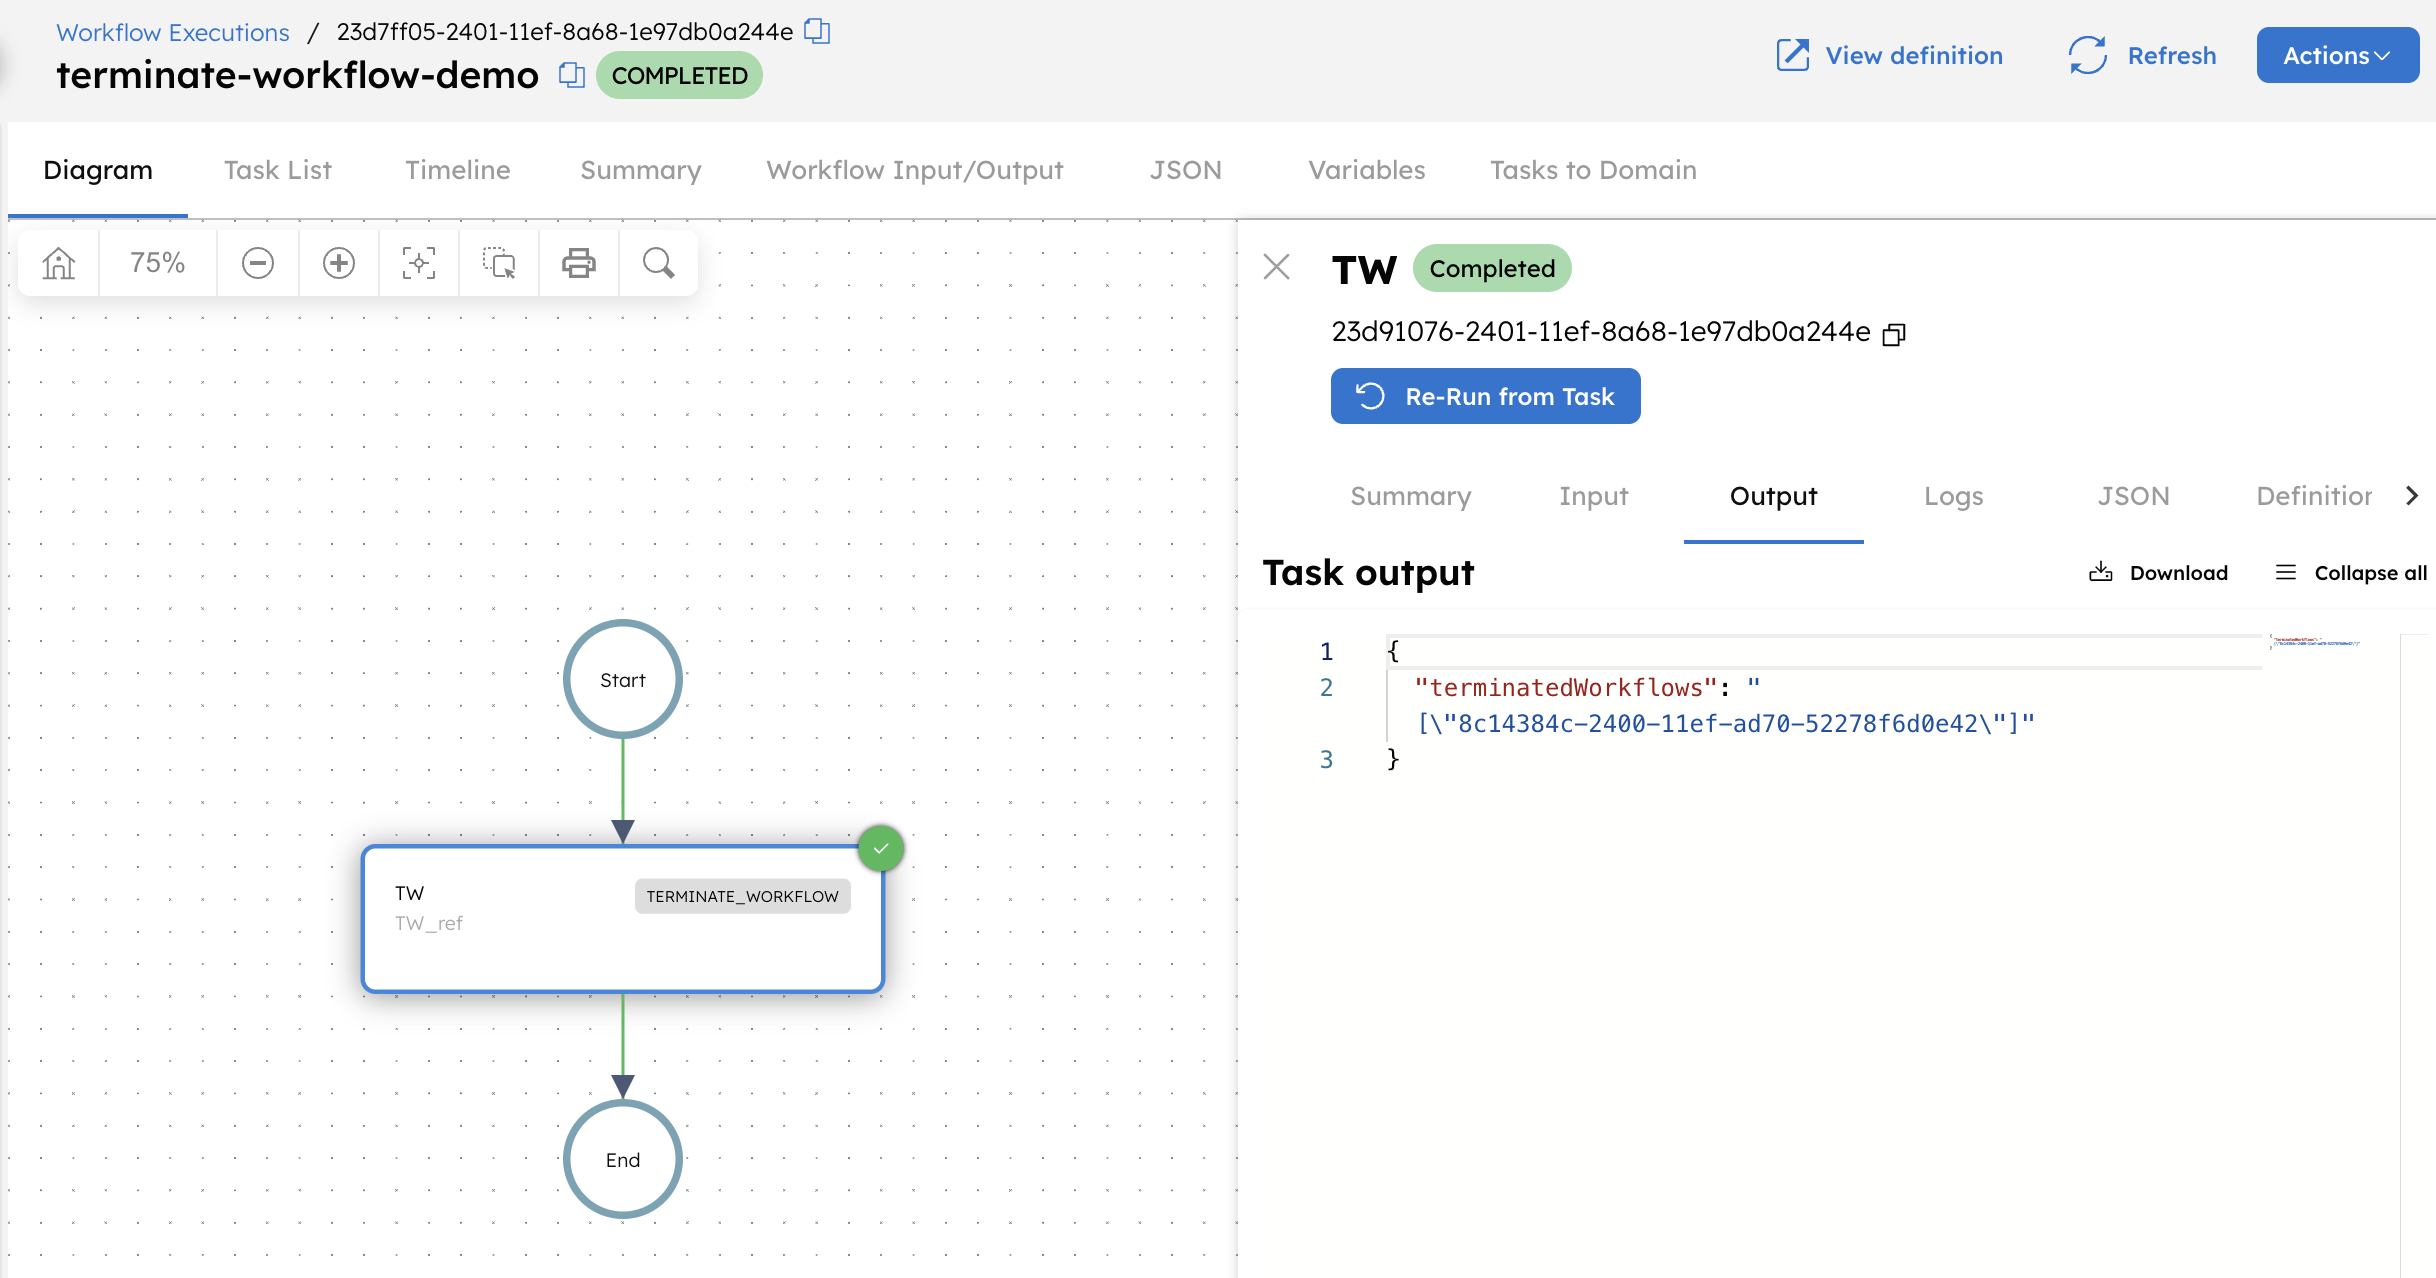The width and height of the screenshot is (2436, 1278).
Task: Open the task JSON tab
Action: (2134, 496)
